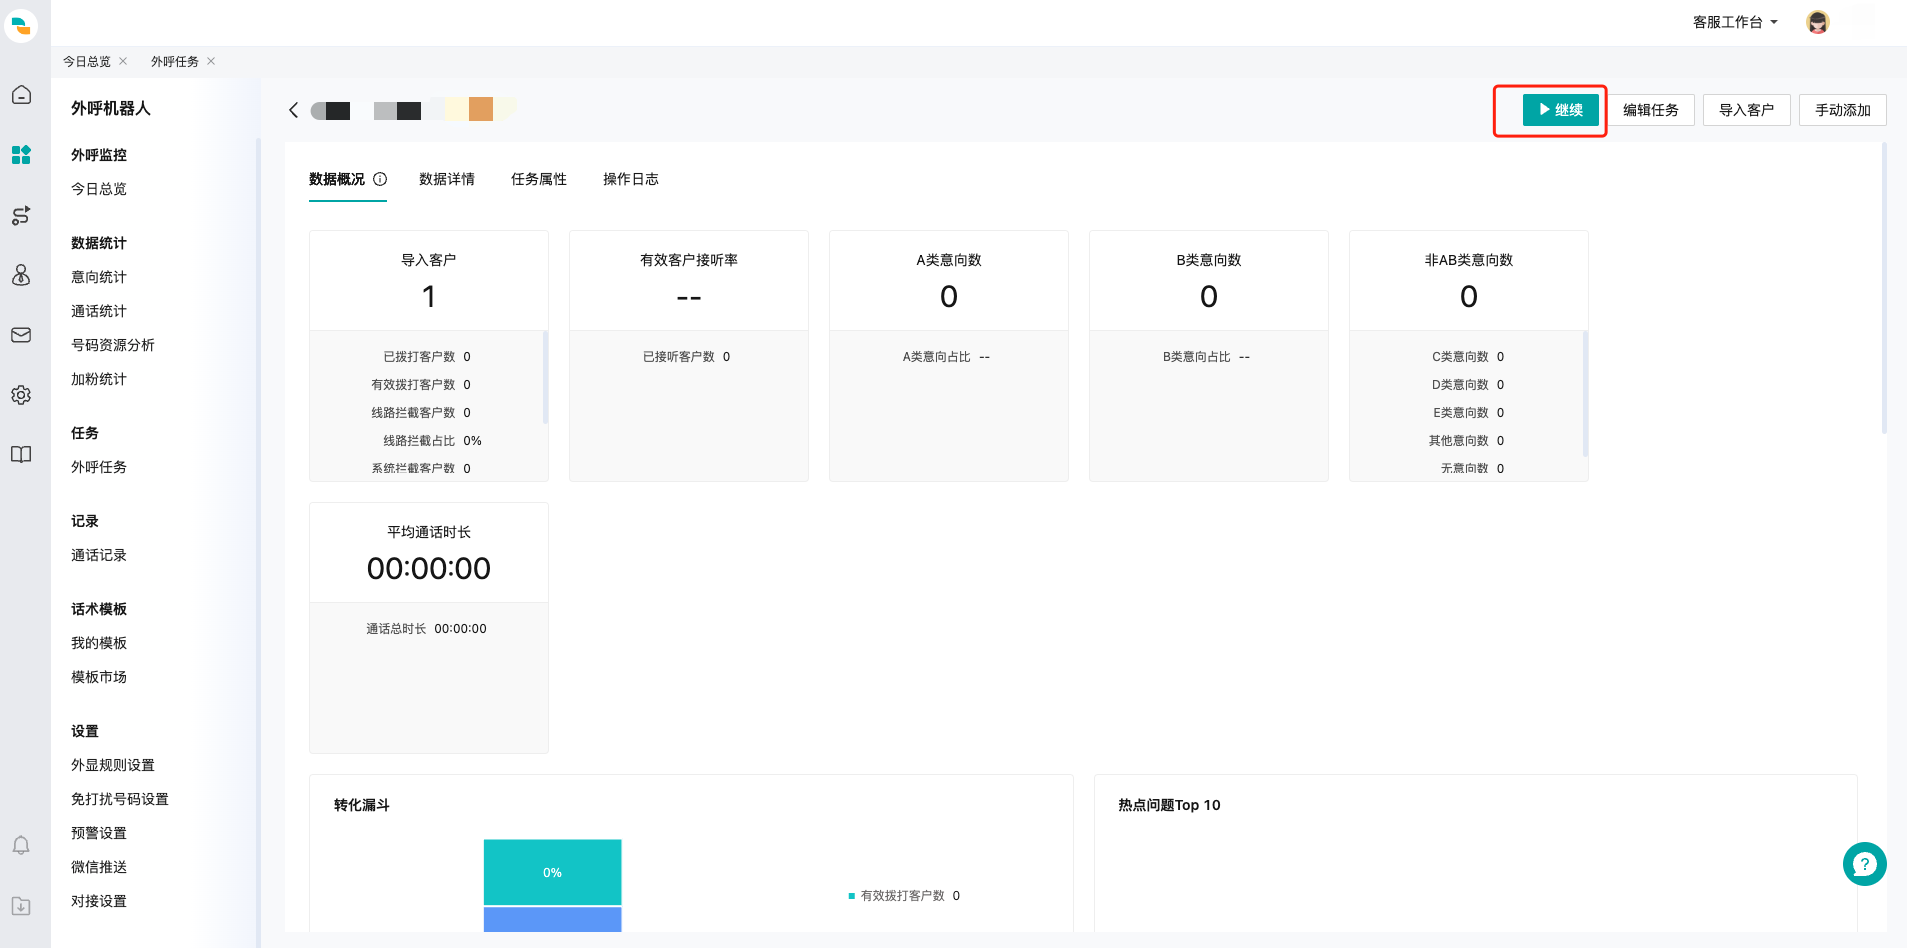1907x948 pixels.
Task: Click the app logo icon
Action: coord(21,25)
